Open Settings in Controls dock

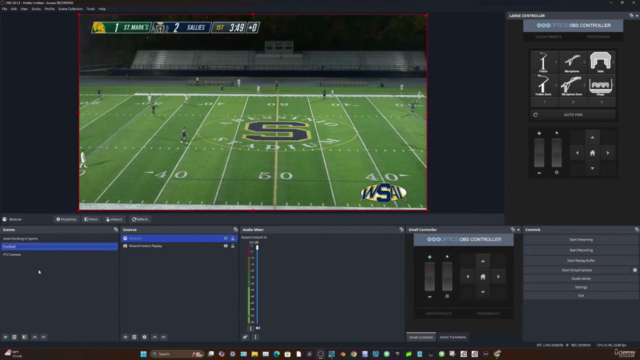pyautogui.click(x=581, y=287)
